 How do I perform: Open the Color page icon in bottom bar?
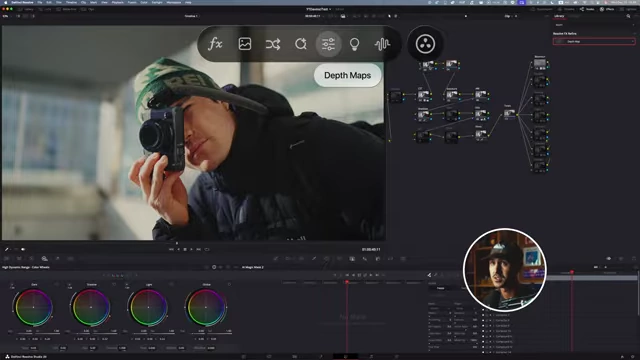tap(345, 357)
